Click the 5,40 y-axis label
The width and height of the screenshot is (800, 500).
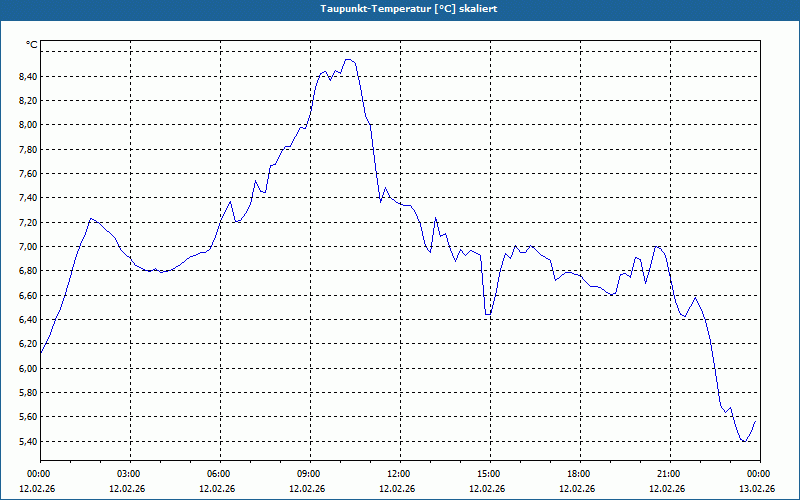tap(28, 441)
